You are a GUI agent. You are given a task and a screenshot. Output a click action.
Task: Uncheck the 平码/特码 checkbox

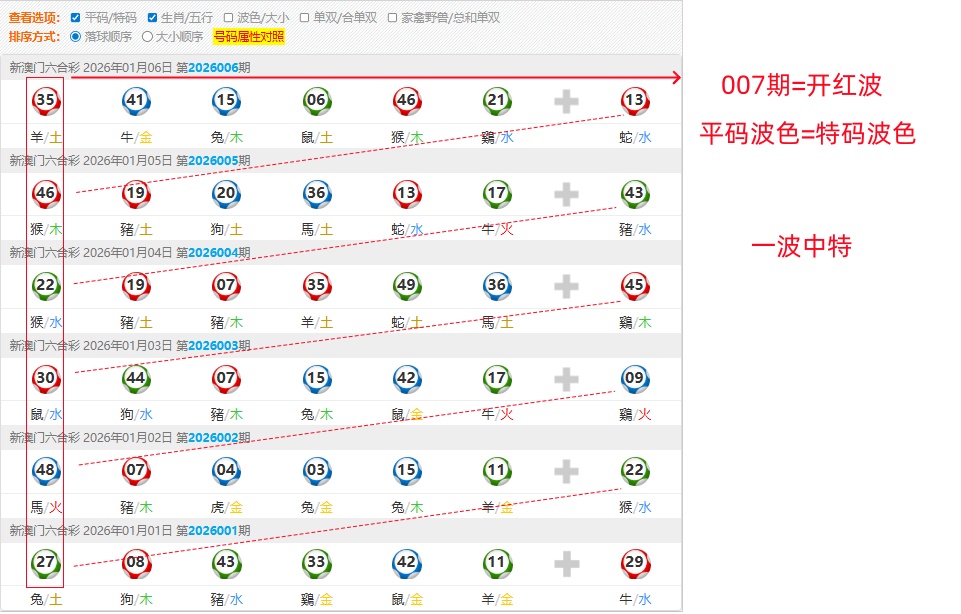(x=77, y=18)
